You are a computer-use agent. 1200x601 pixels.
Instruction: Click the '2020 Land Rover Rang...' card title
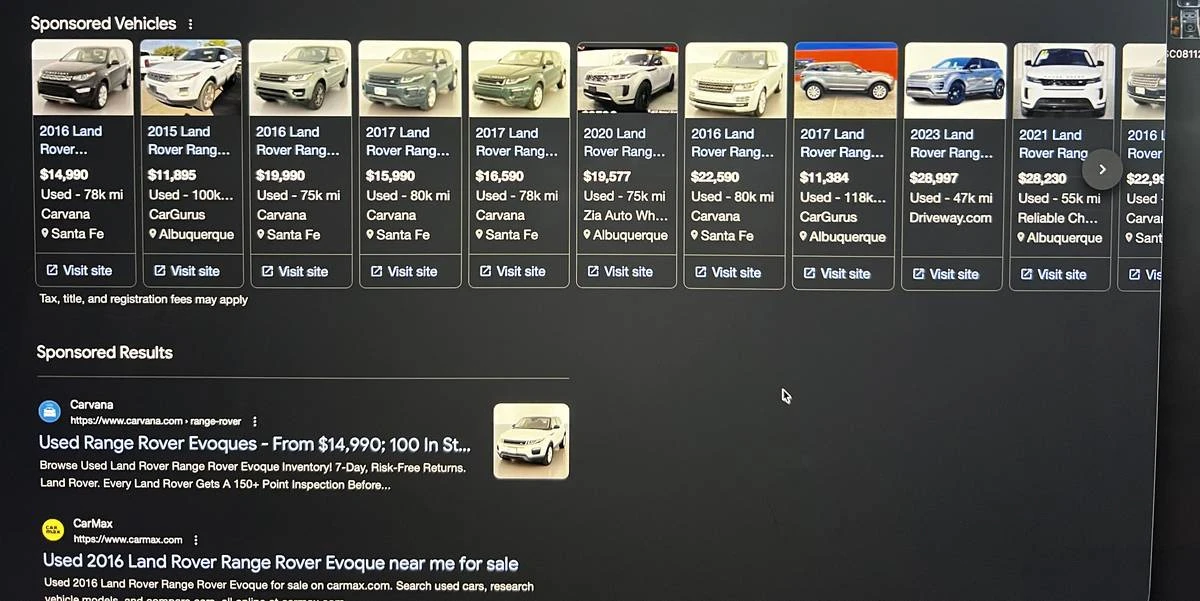point(624,142)
